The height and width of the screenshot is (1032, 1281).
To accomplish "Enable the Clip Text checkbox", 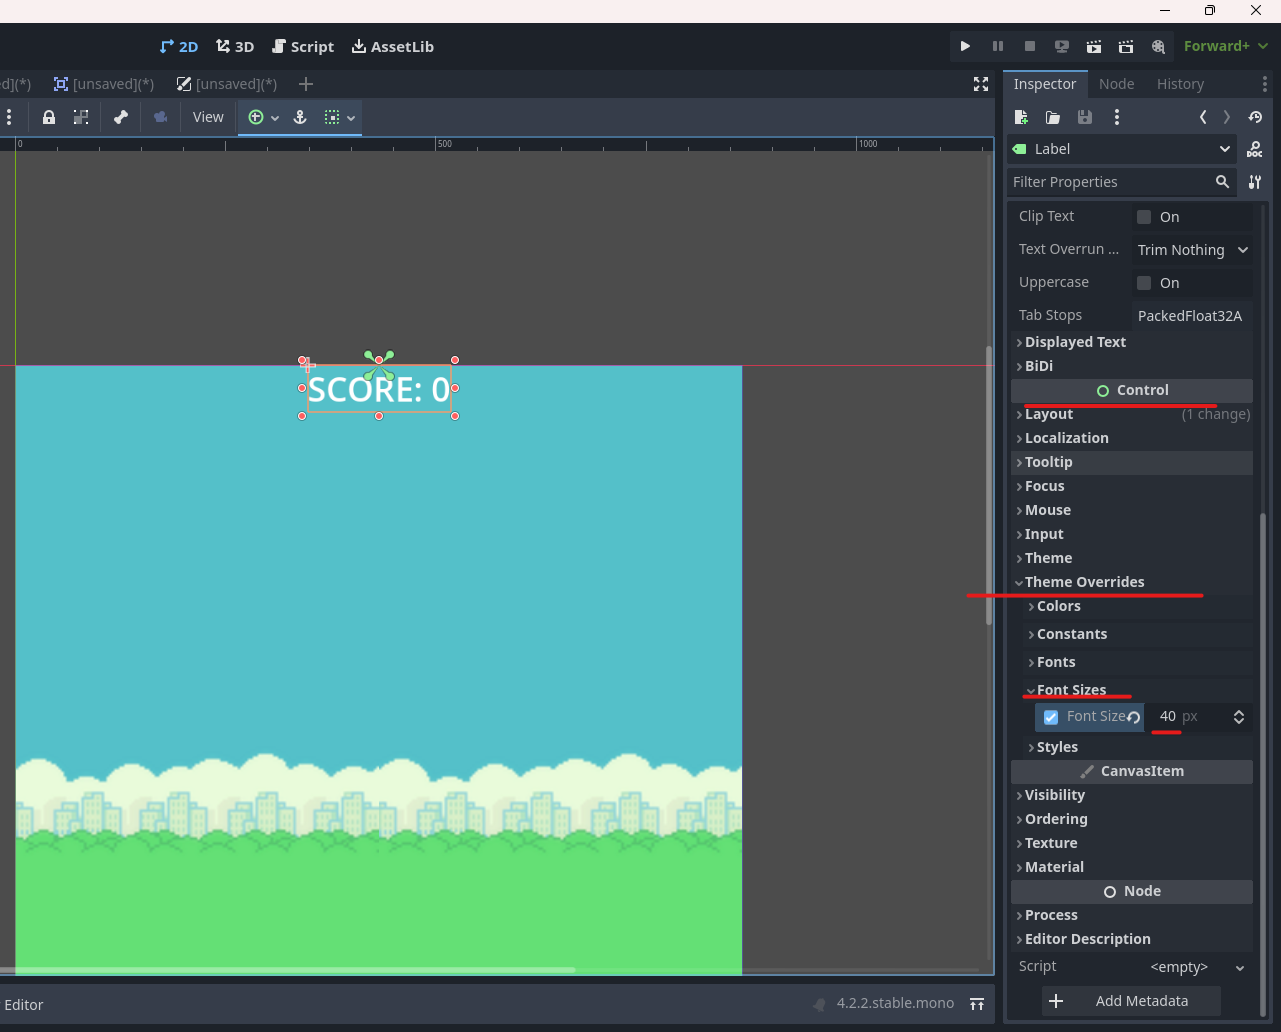I will (x=1144, y=217).
